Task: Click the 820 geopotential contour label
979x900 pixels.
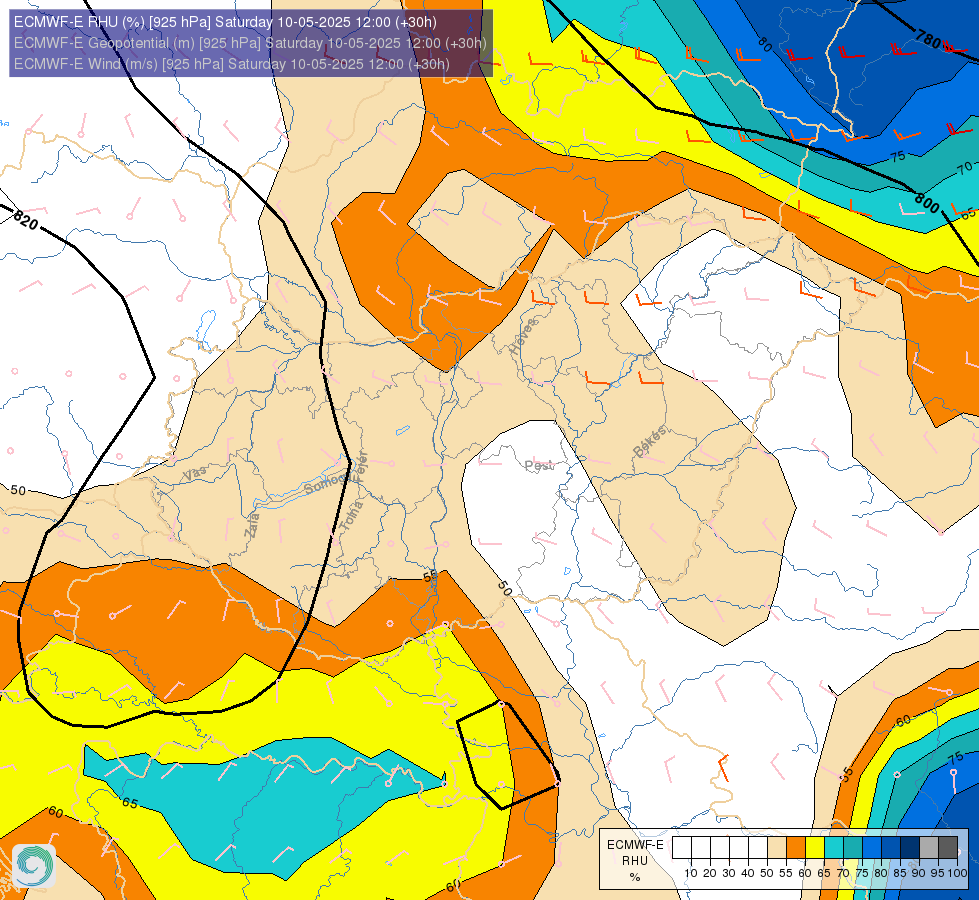Action: pyautogui.click(x=25, y=220)
